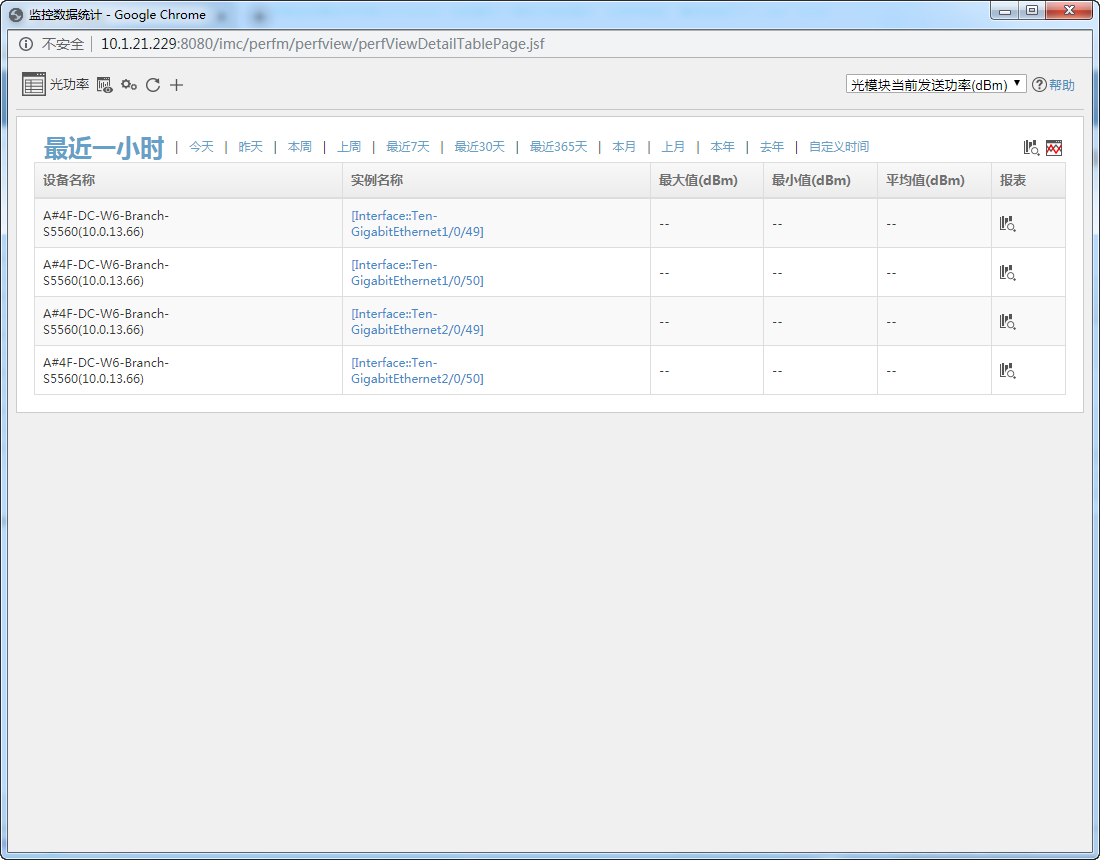Switch to chart view with the red graph icon
This screenshot has height=860, width=1100.
(1054, 147)
